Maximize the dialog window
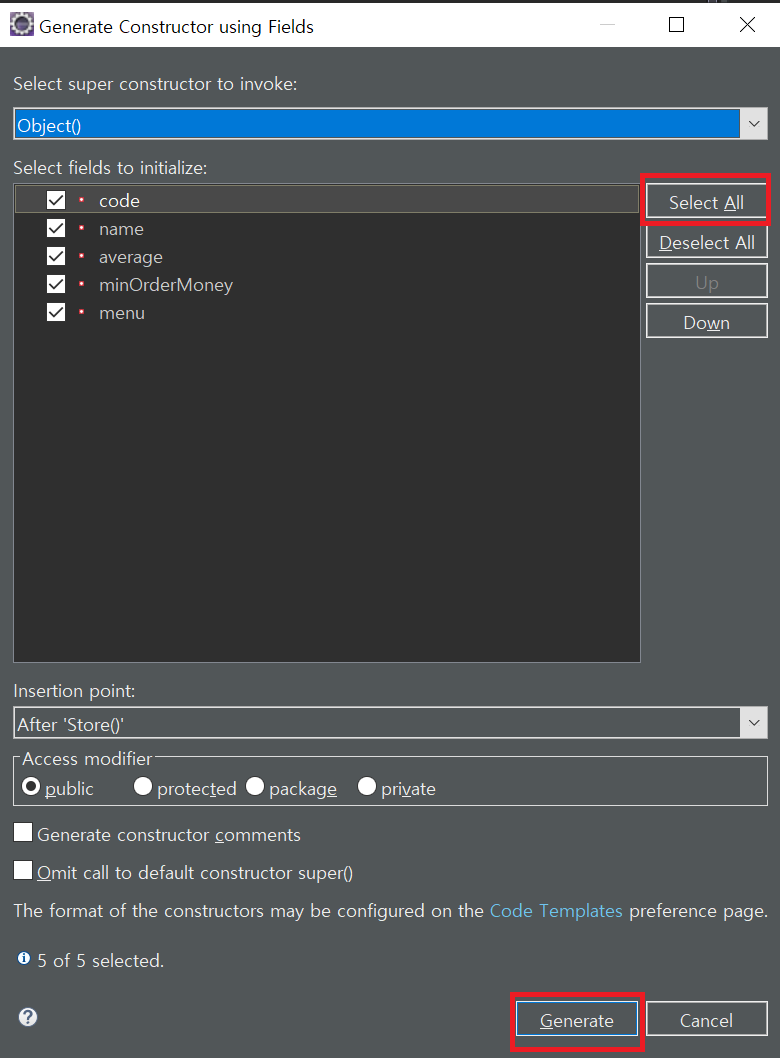780x1058 pixels. click(x=676, y=25)
